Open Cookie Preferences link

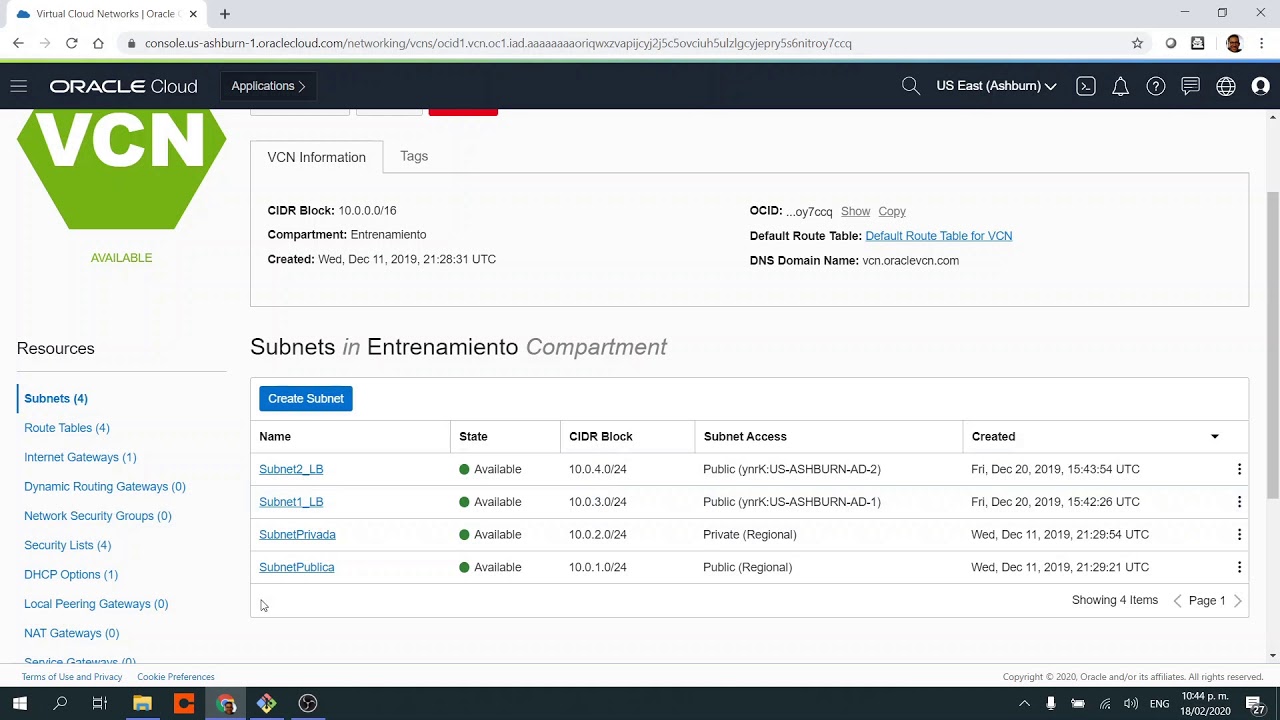click(x=176, y=677)
